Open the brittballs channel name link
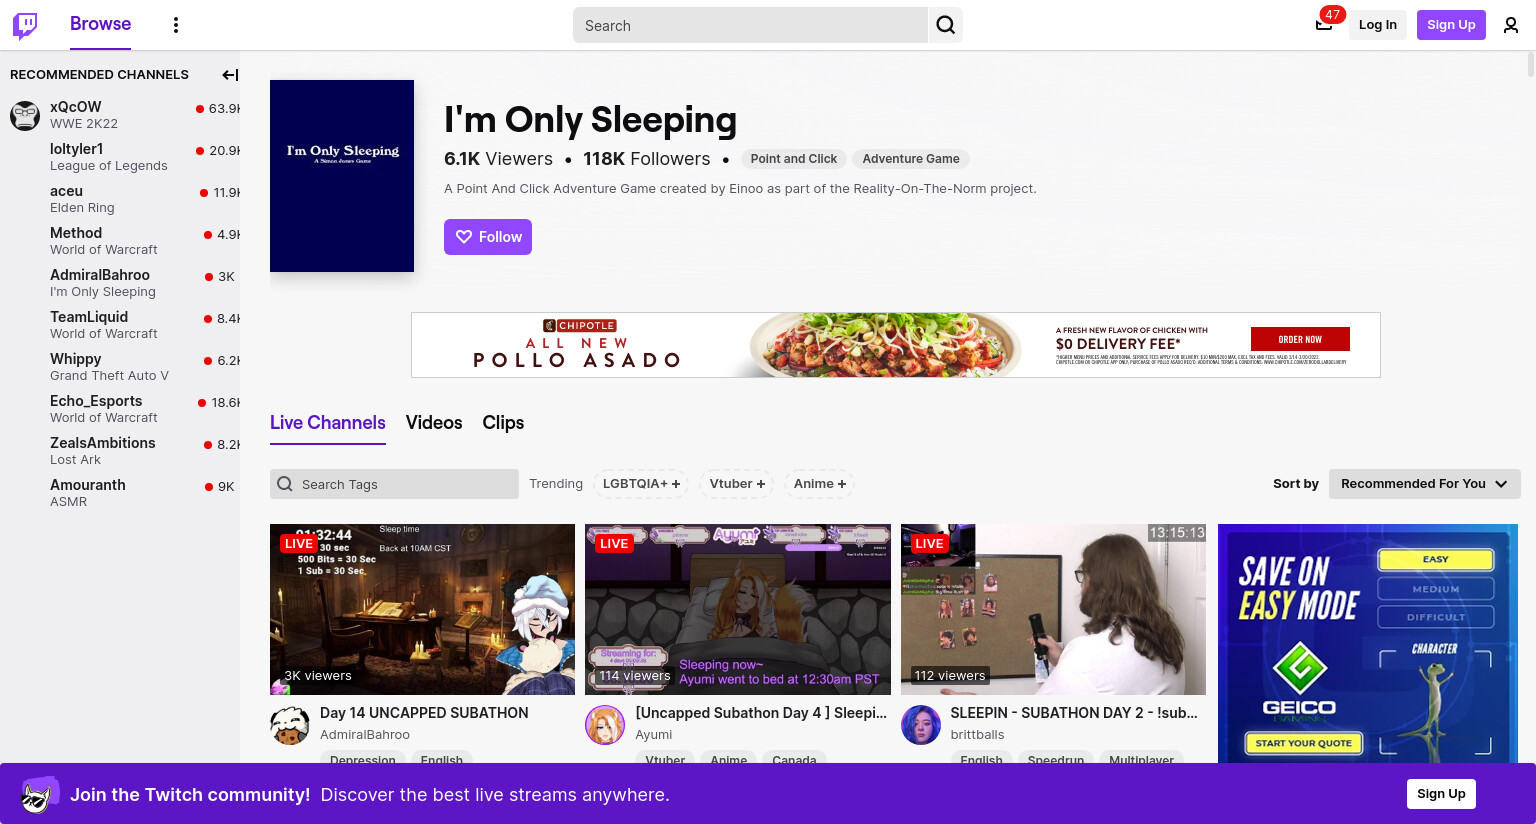Viewport: 1536px width, 824px height. pos(977,735)
